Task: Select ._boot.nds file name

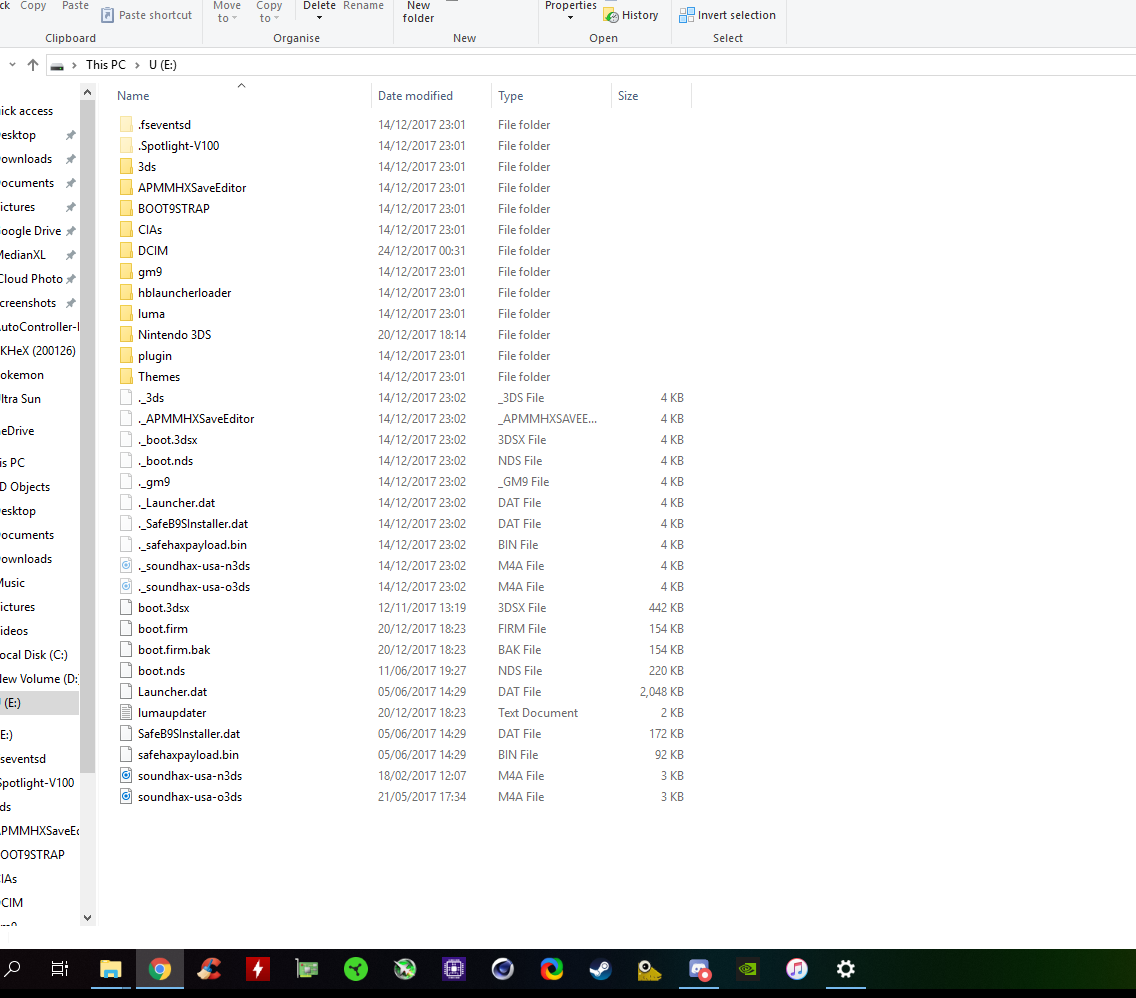Action: pos(165,461)
